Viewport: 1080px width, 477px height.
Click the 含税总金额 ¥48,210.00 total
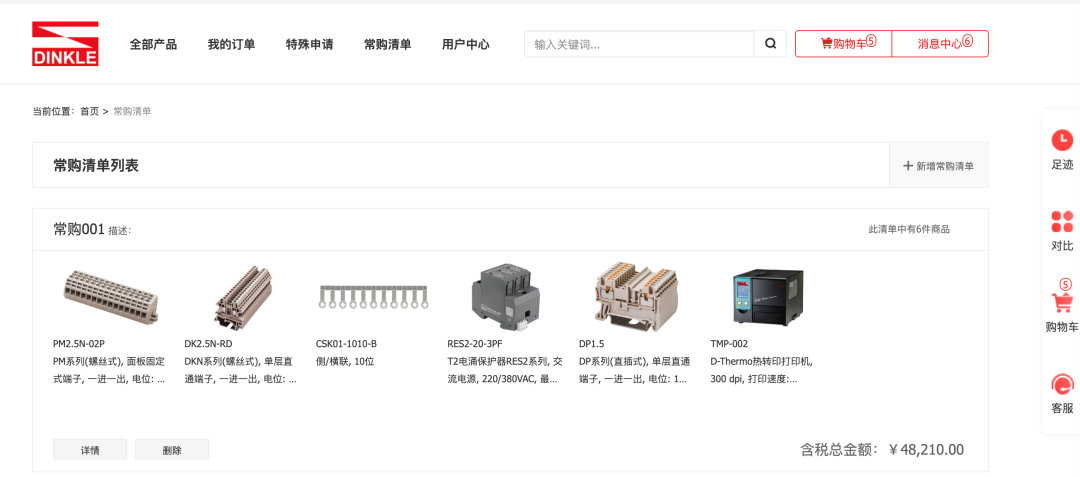(x=882, y=450)
